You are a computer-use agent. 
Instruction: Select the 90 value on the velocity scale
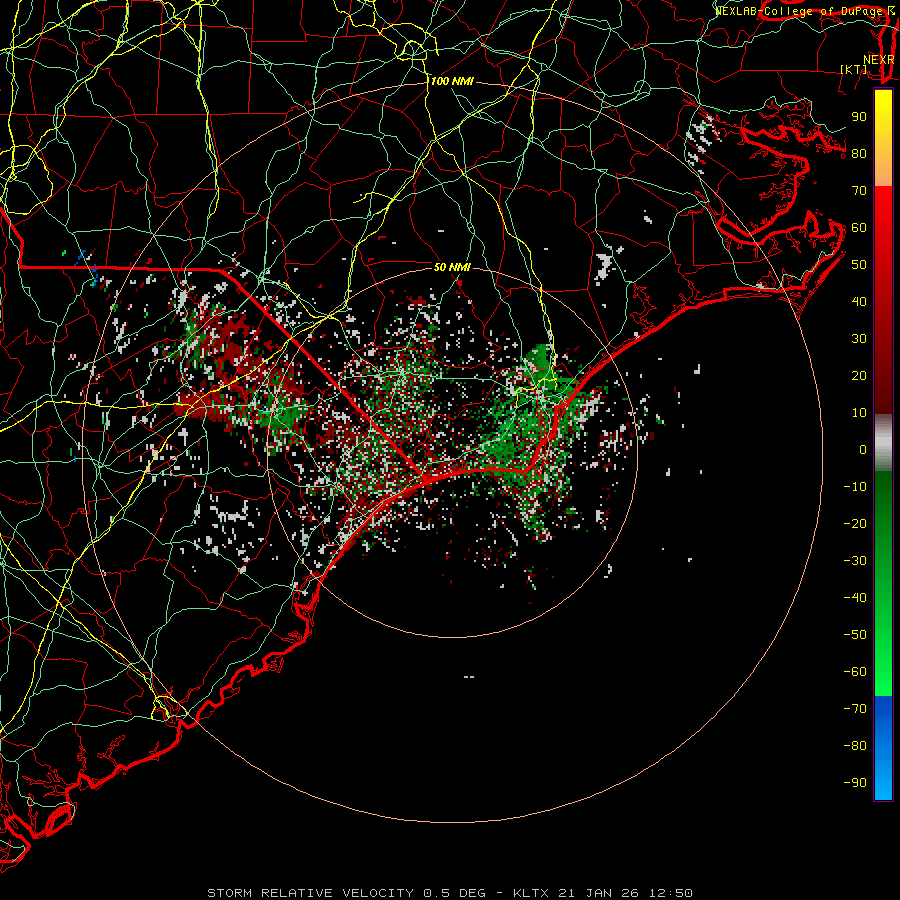859,117
